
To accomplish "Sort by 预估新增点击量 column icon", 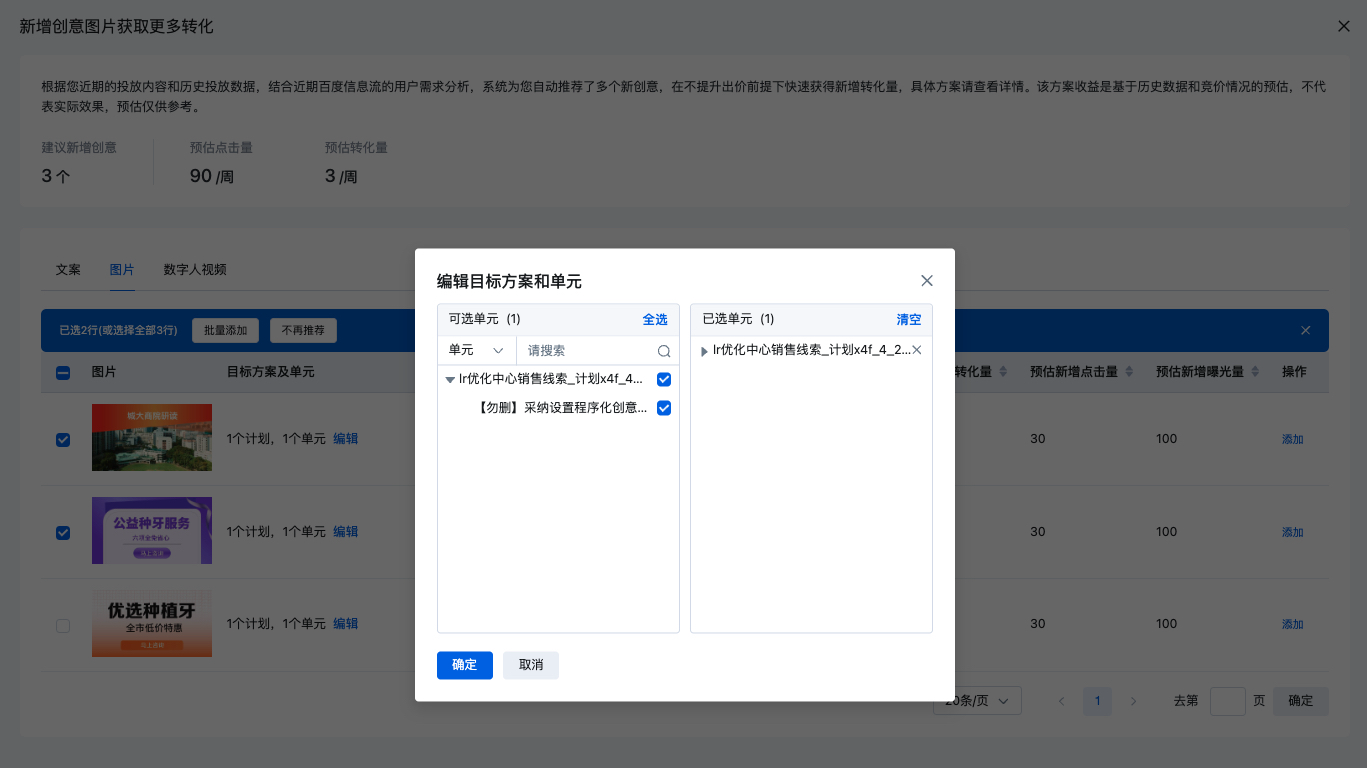I will pyautogui.click(x=1129, y=372).
